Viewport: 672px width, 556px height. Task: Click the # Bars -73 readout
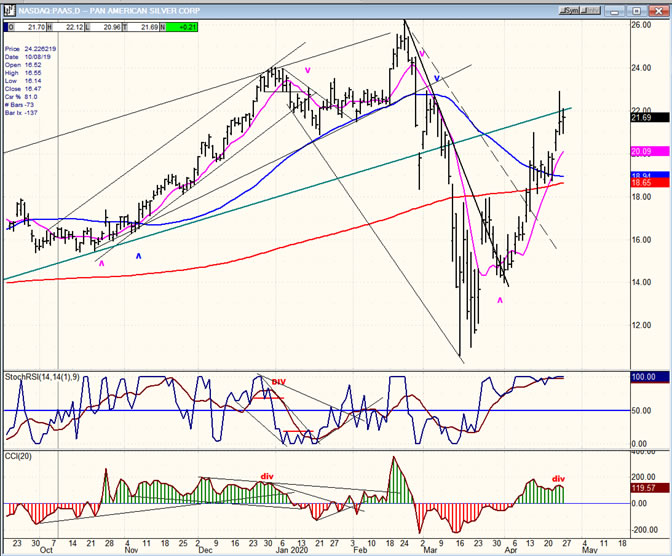point(19,105)
